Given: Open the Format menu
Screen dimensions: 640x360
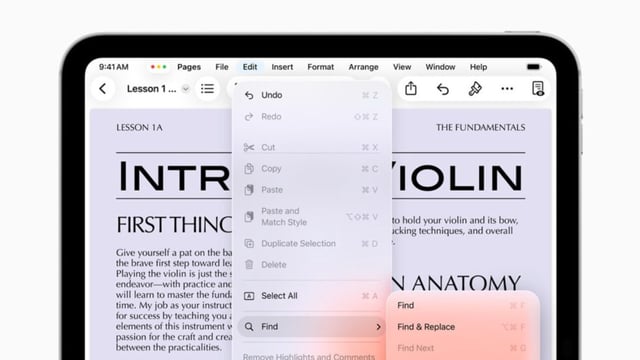Looking at the screenshot, I should 320,67.
